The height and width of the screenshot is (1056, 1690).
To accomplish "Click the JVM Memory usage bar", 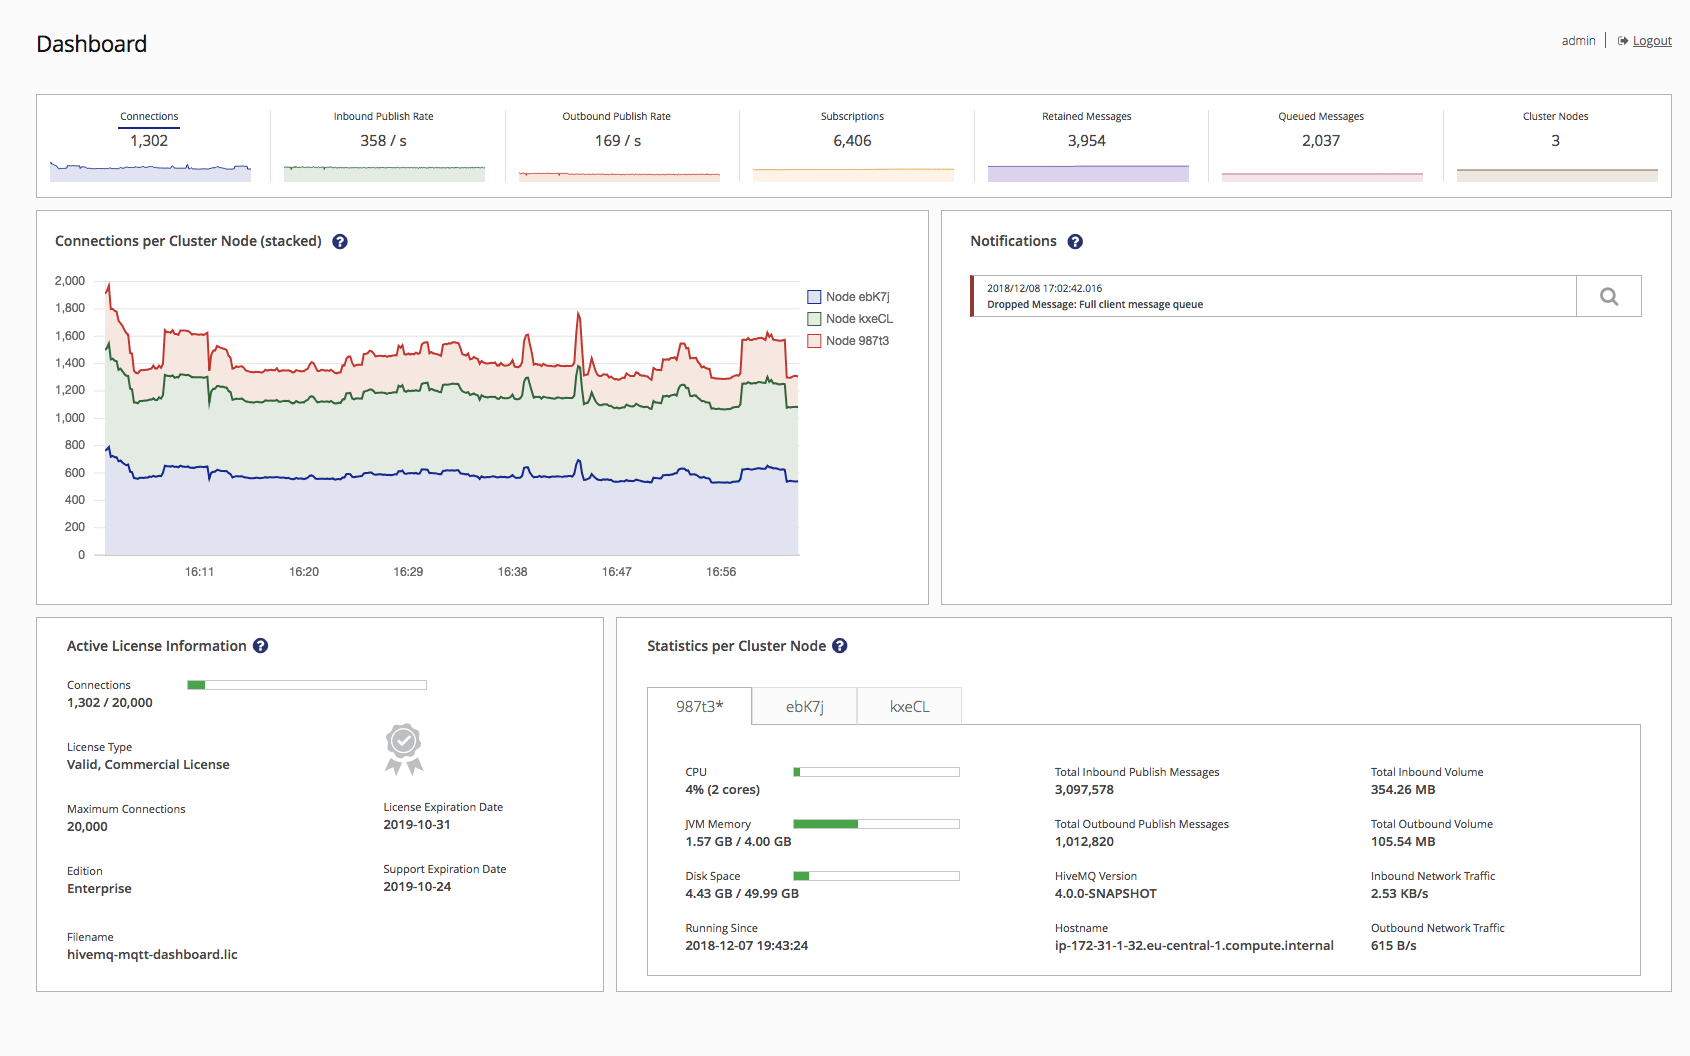I will pos(876,824).
